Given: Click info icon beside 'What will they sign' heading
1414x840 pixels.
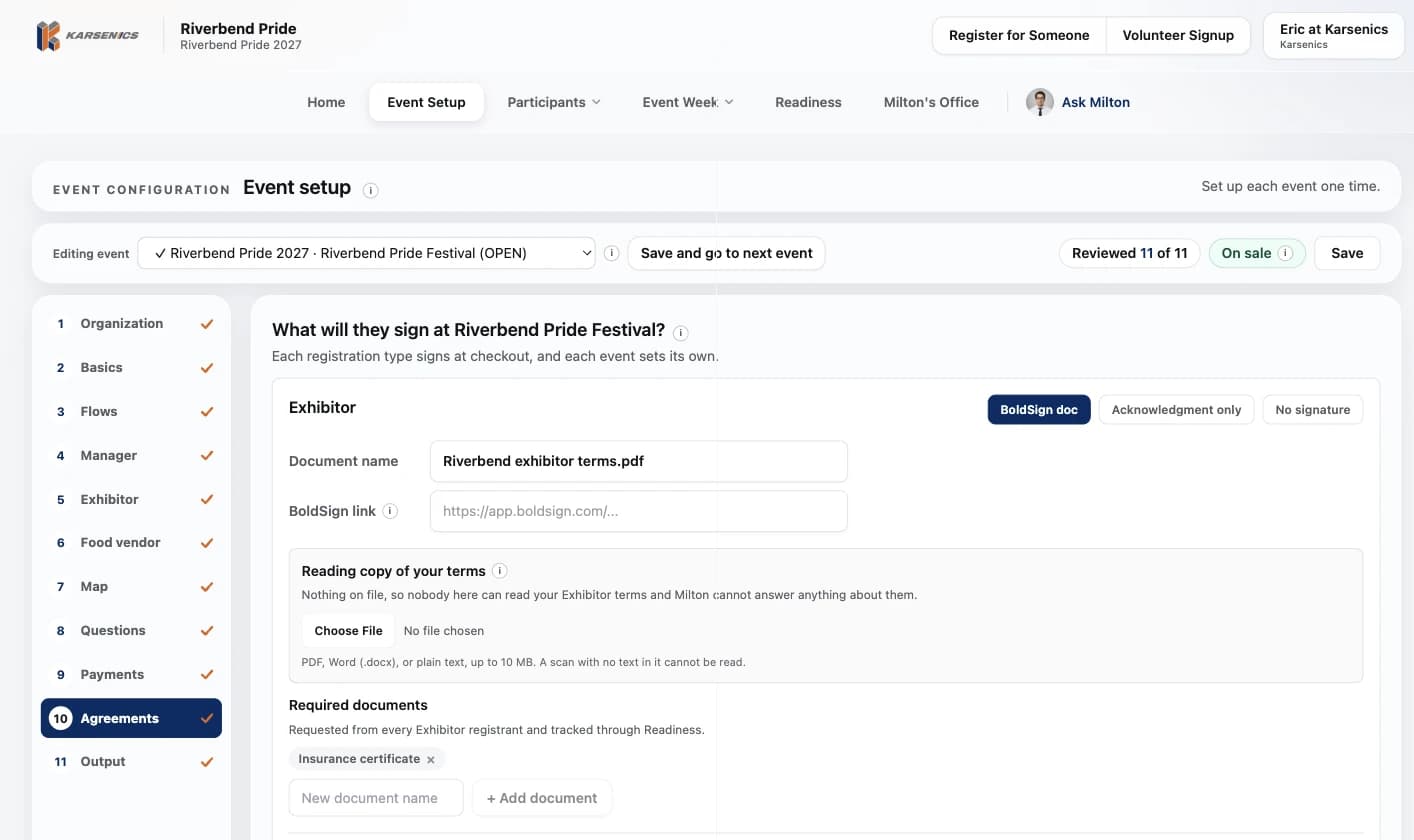Looking at the screenshot, I should tap(681, 332).
